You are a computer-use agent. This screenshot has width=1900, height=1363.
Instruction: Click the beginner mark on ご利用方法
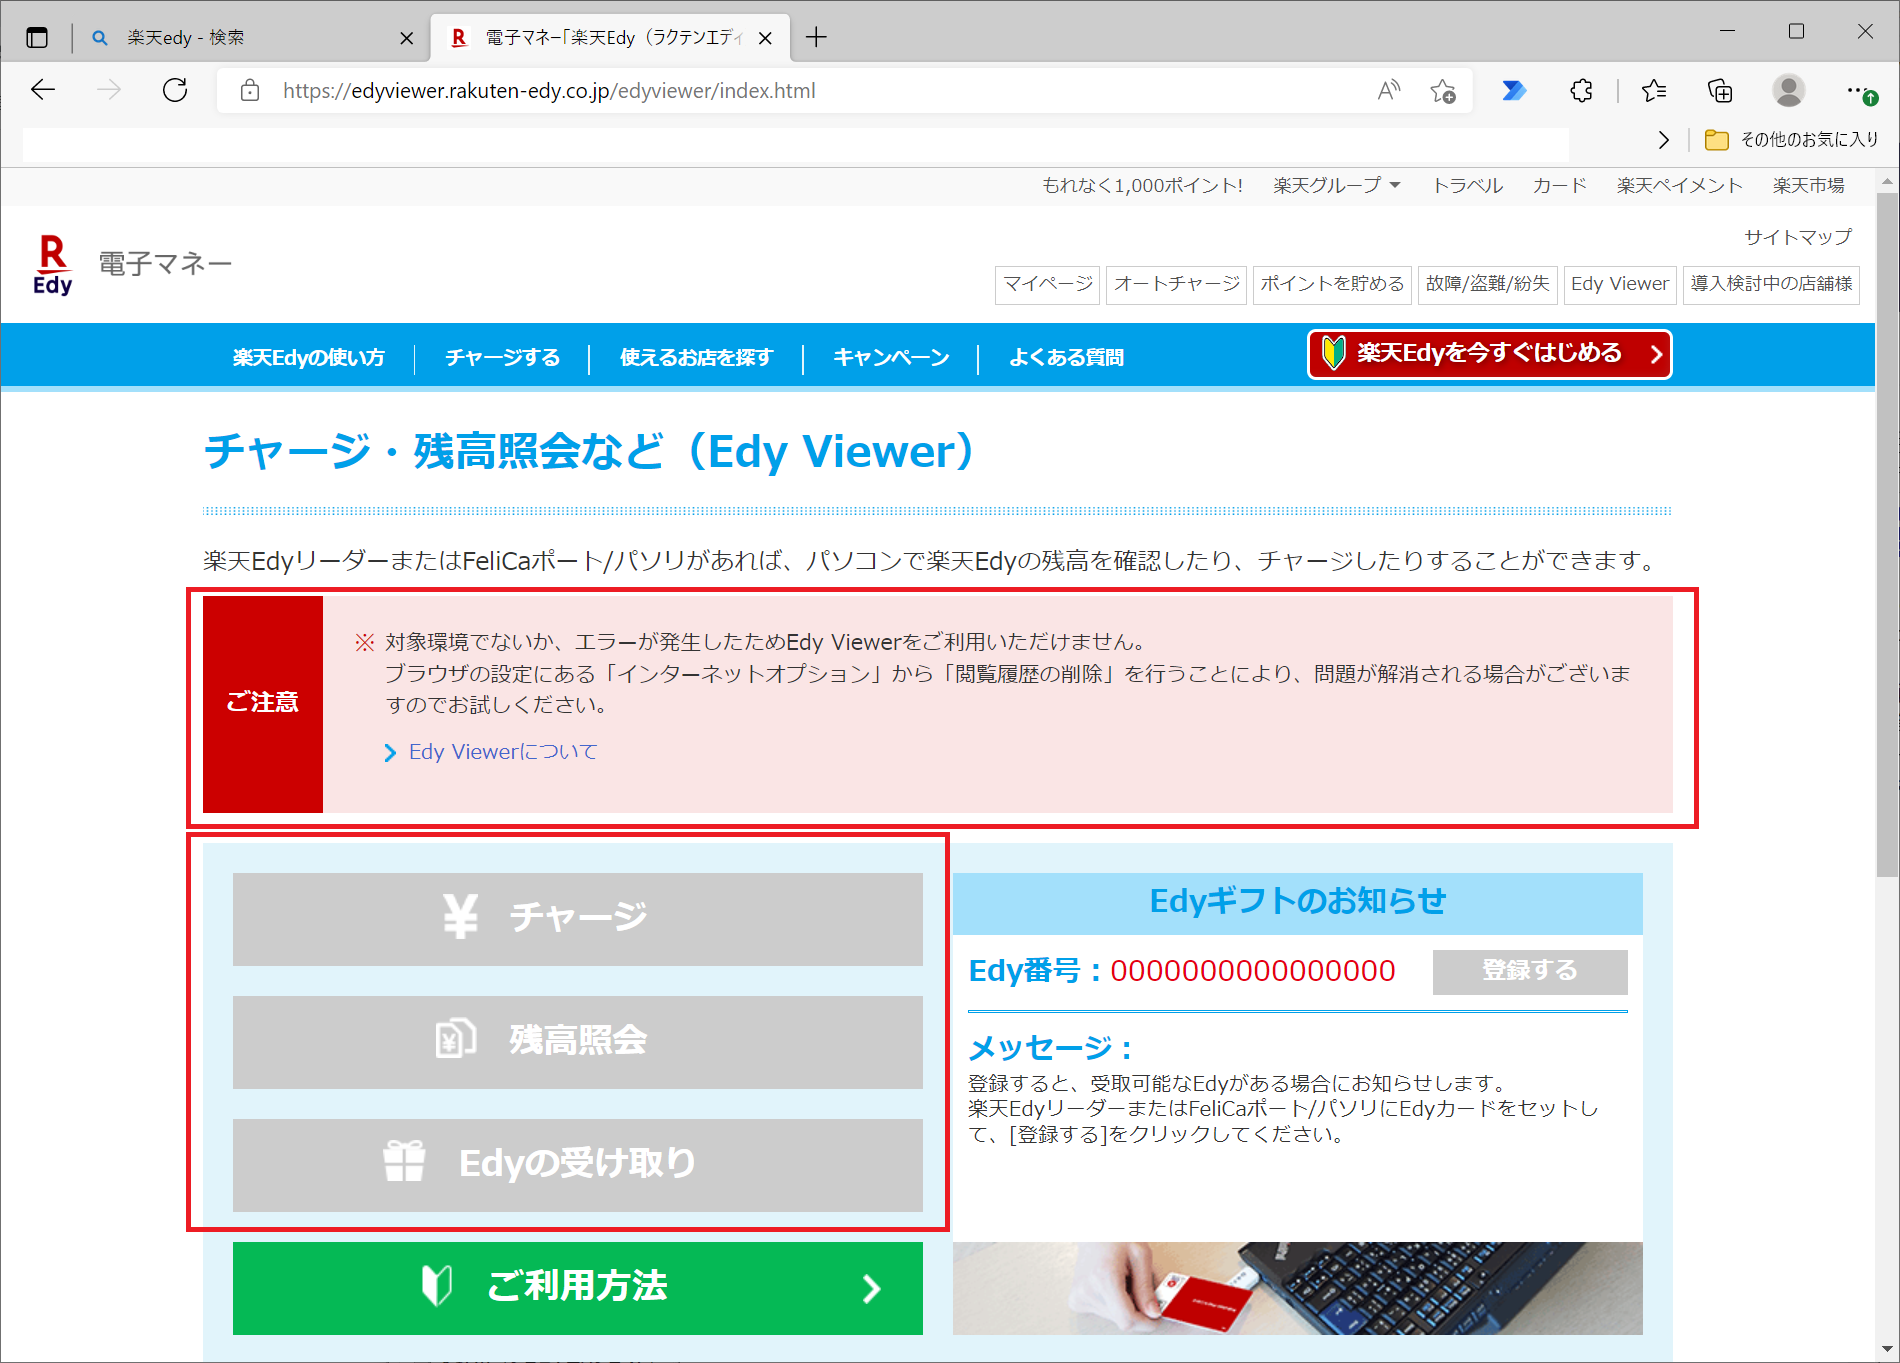[x=437, y=1286]
